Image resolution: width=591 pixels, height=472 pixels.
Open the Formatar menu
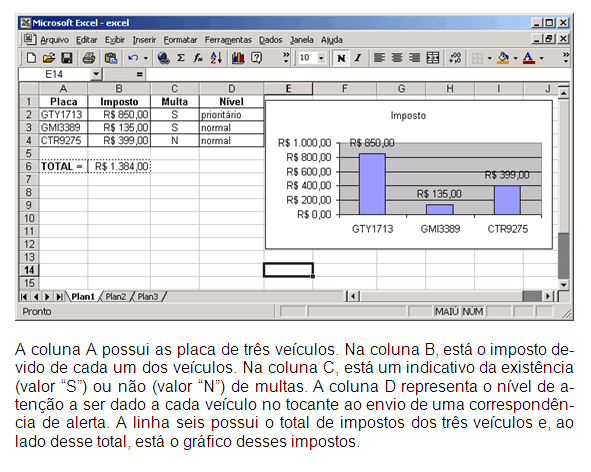coord(180,40)
